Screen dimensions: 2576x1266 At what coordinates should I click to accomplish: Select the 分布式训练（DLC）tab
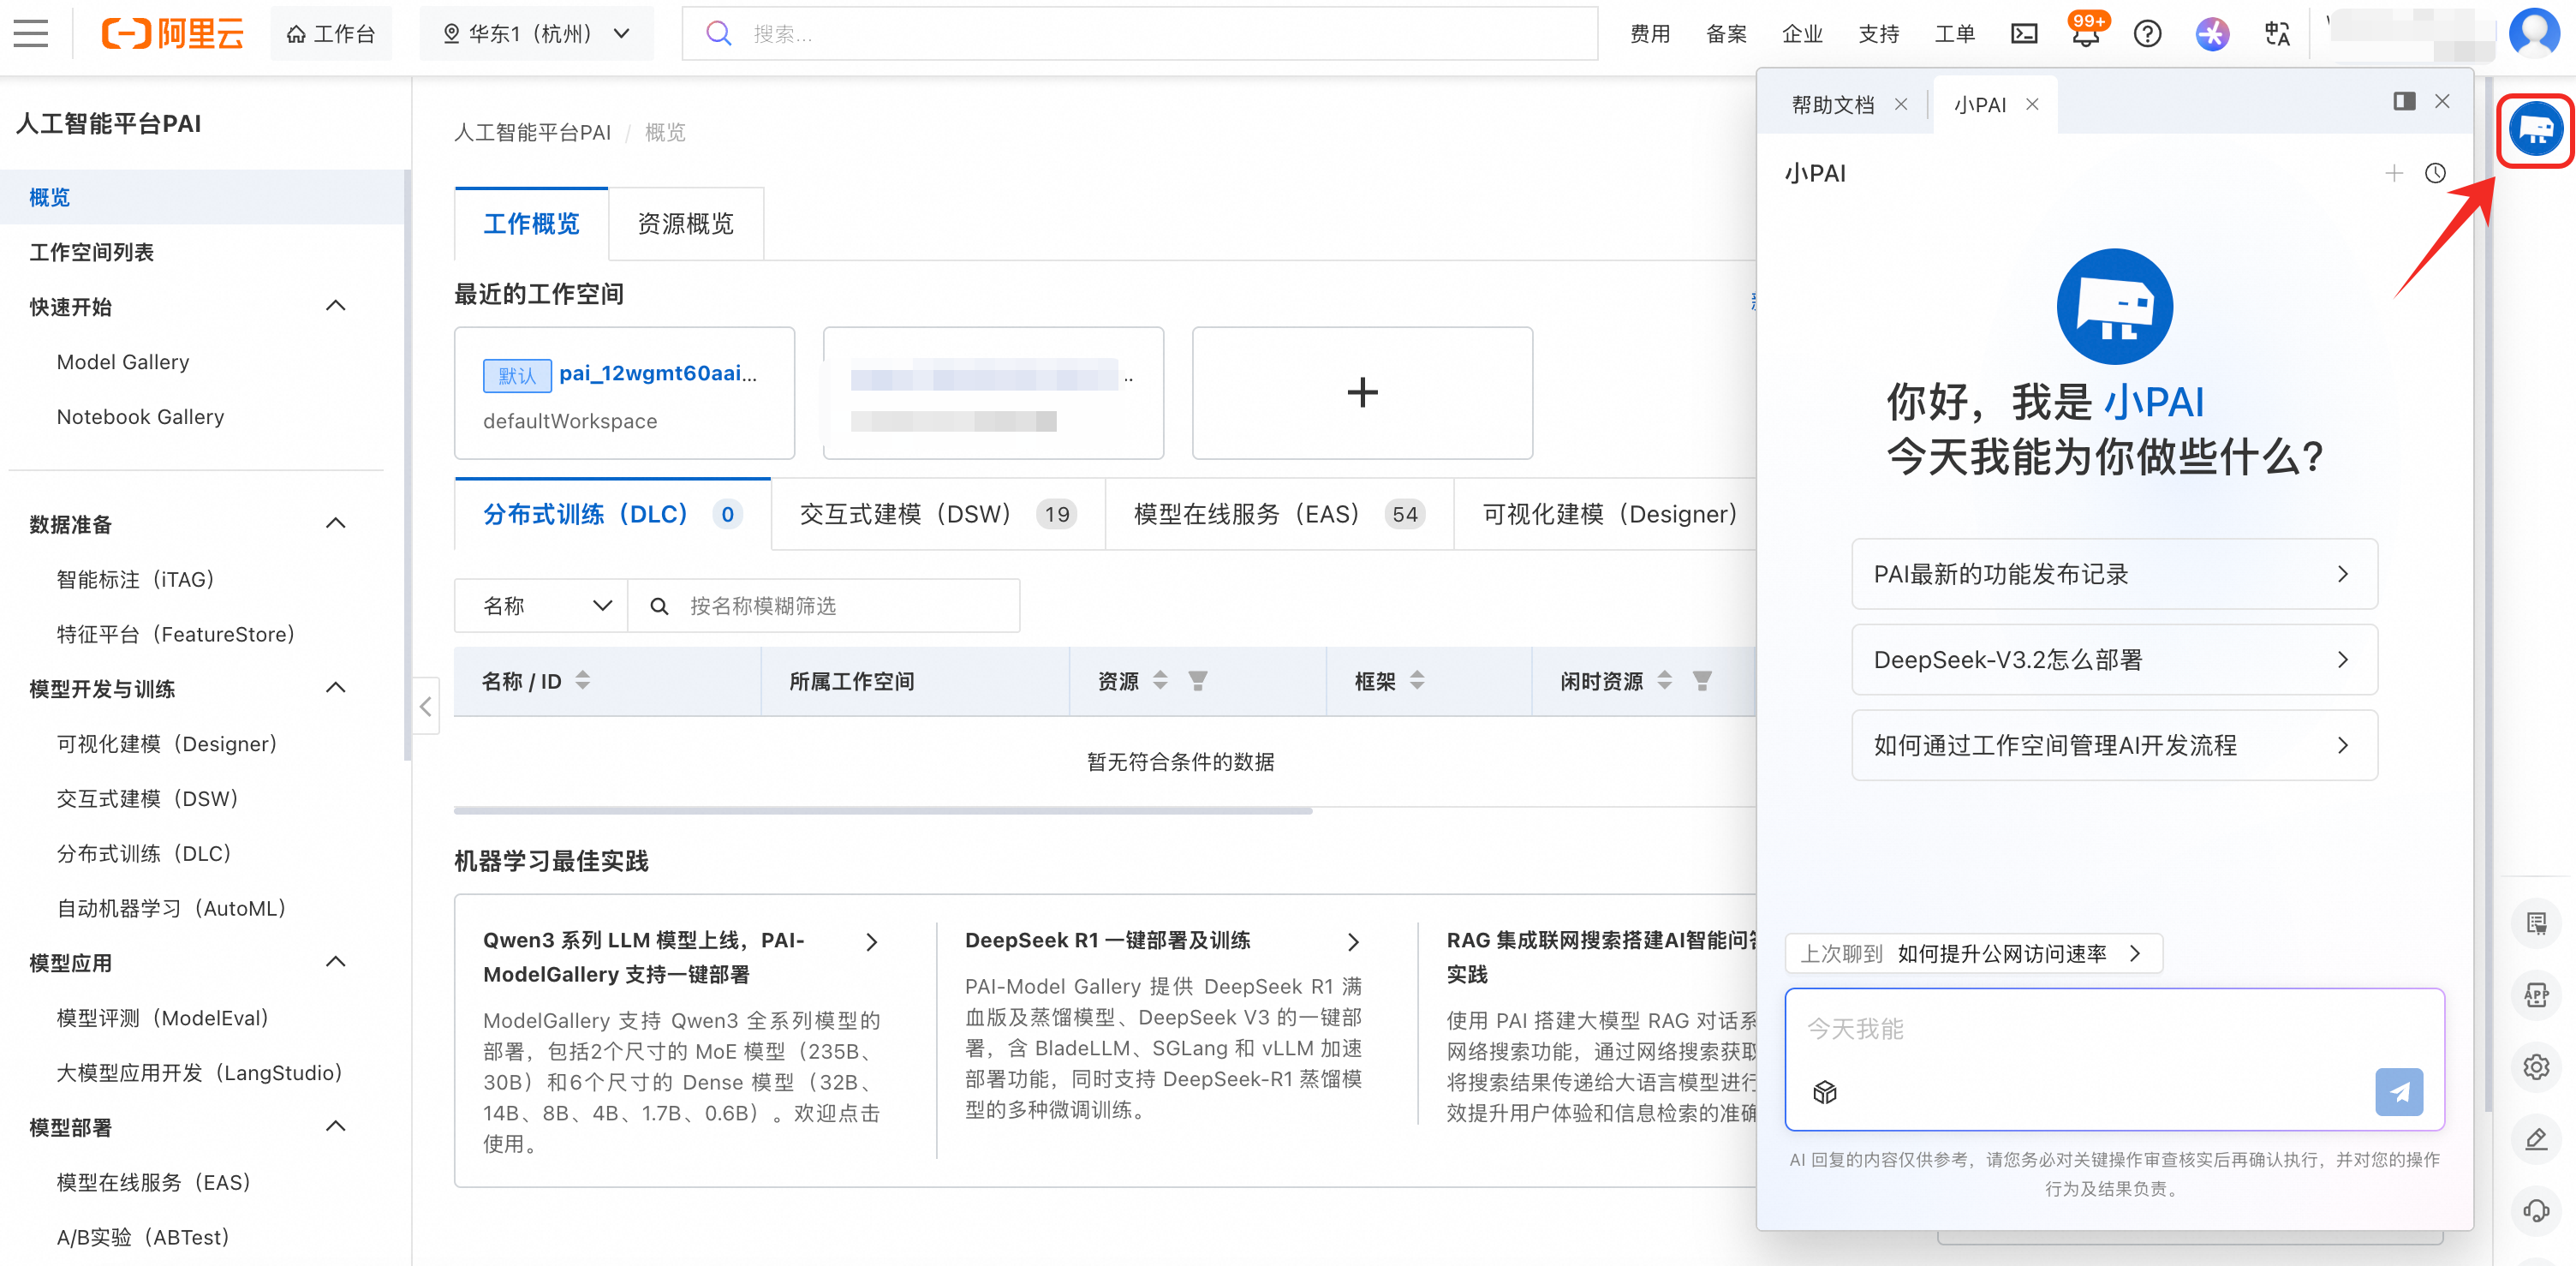pos(612,514)
